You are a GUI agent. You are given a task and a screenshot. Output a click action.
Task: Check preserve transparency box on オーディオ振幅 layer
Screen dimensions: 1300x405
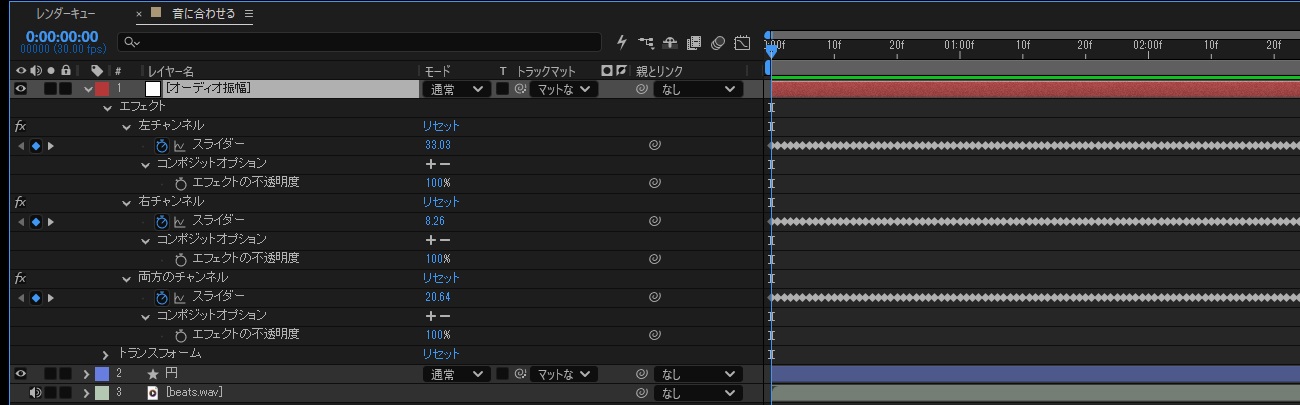click(502, 88)
